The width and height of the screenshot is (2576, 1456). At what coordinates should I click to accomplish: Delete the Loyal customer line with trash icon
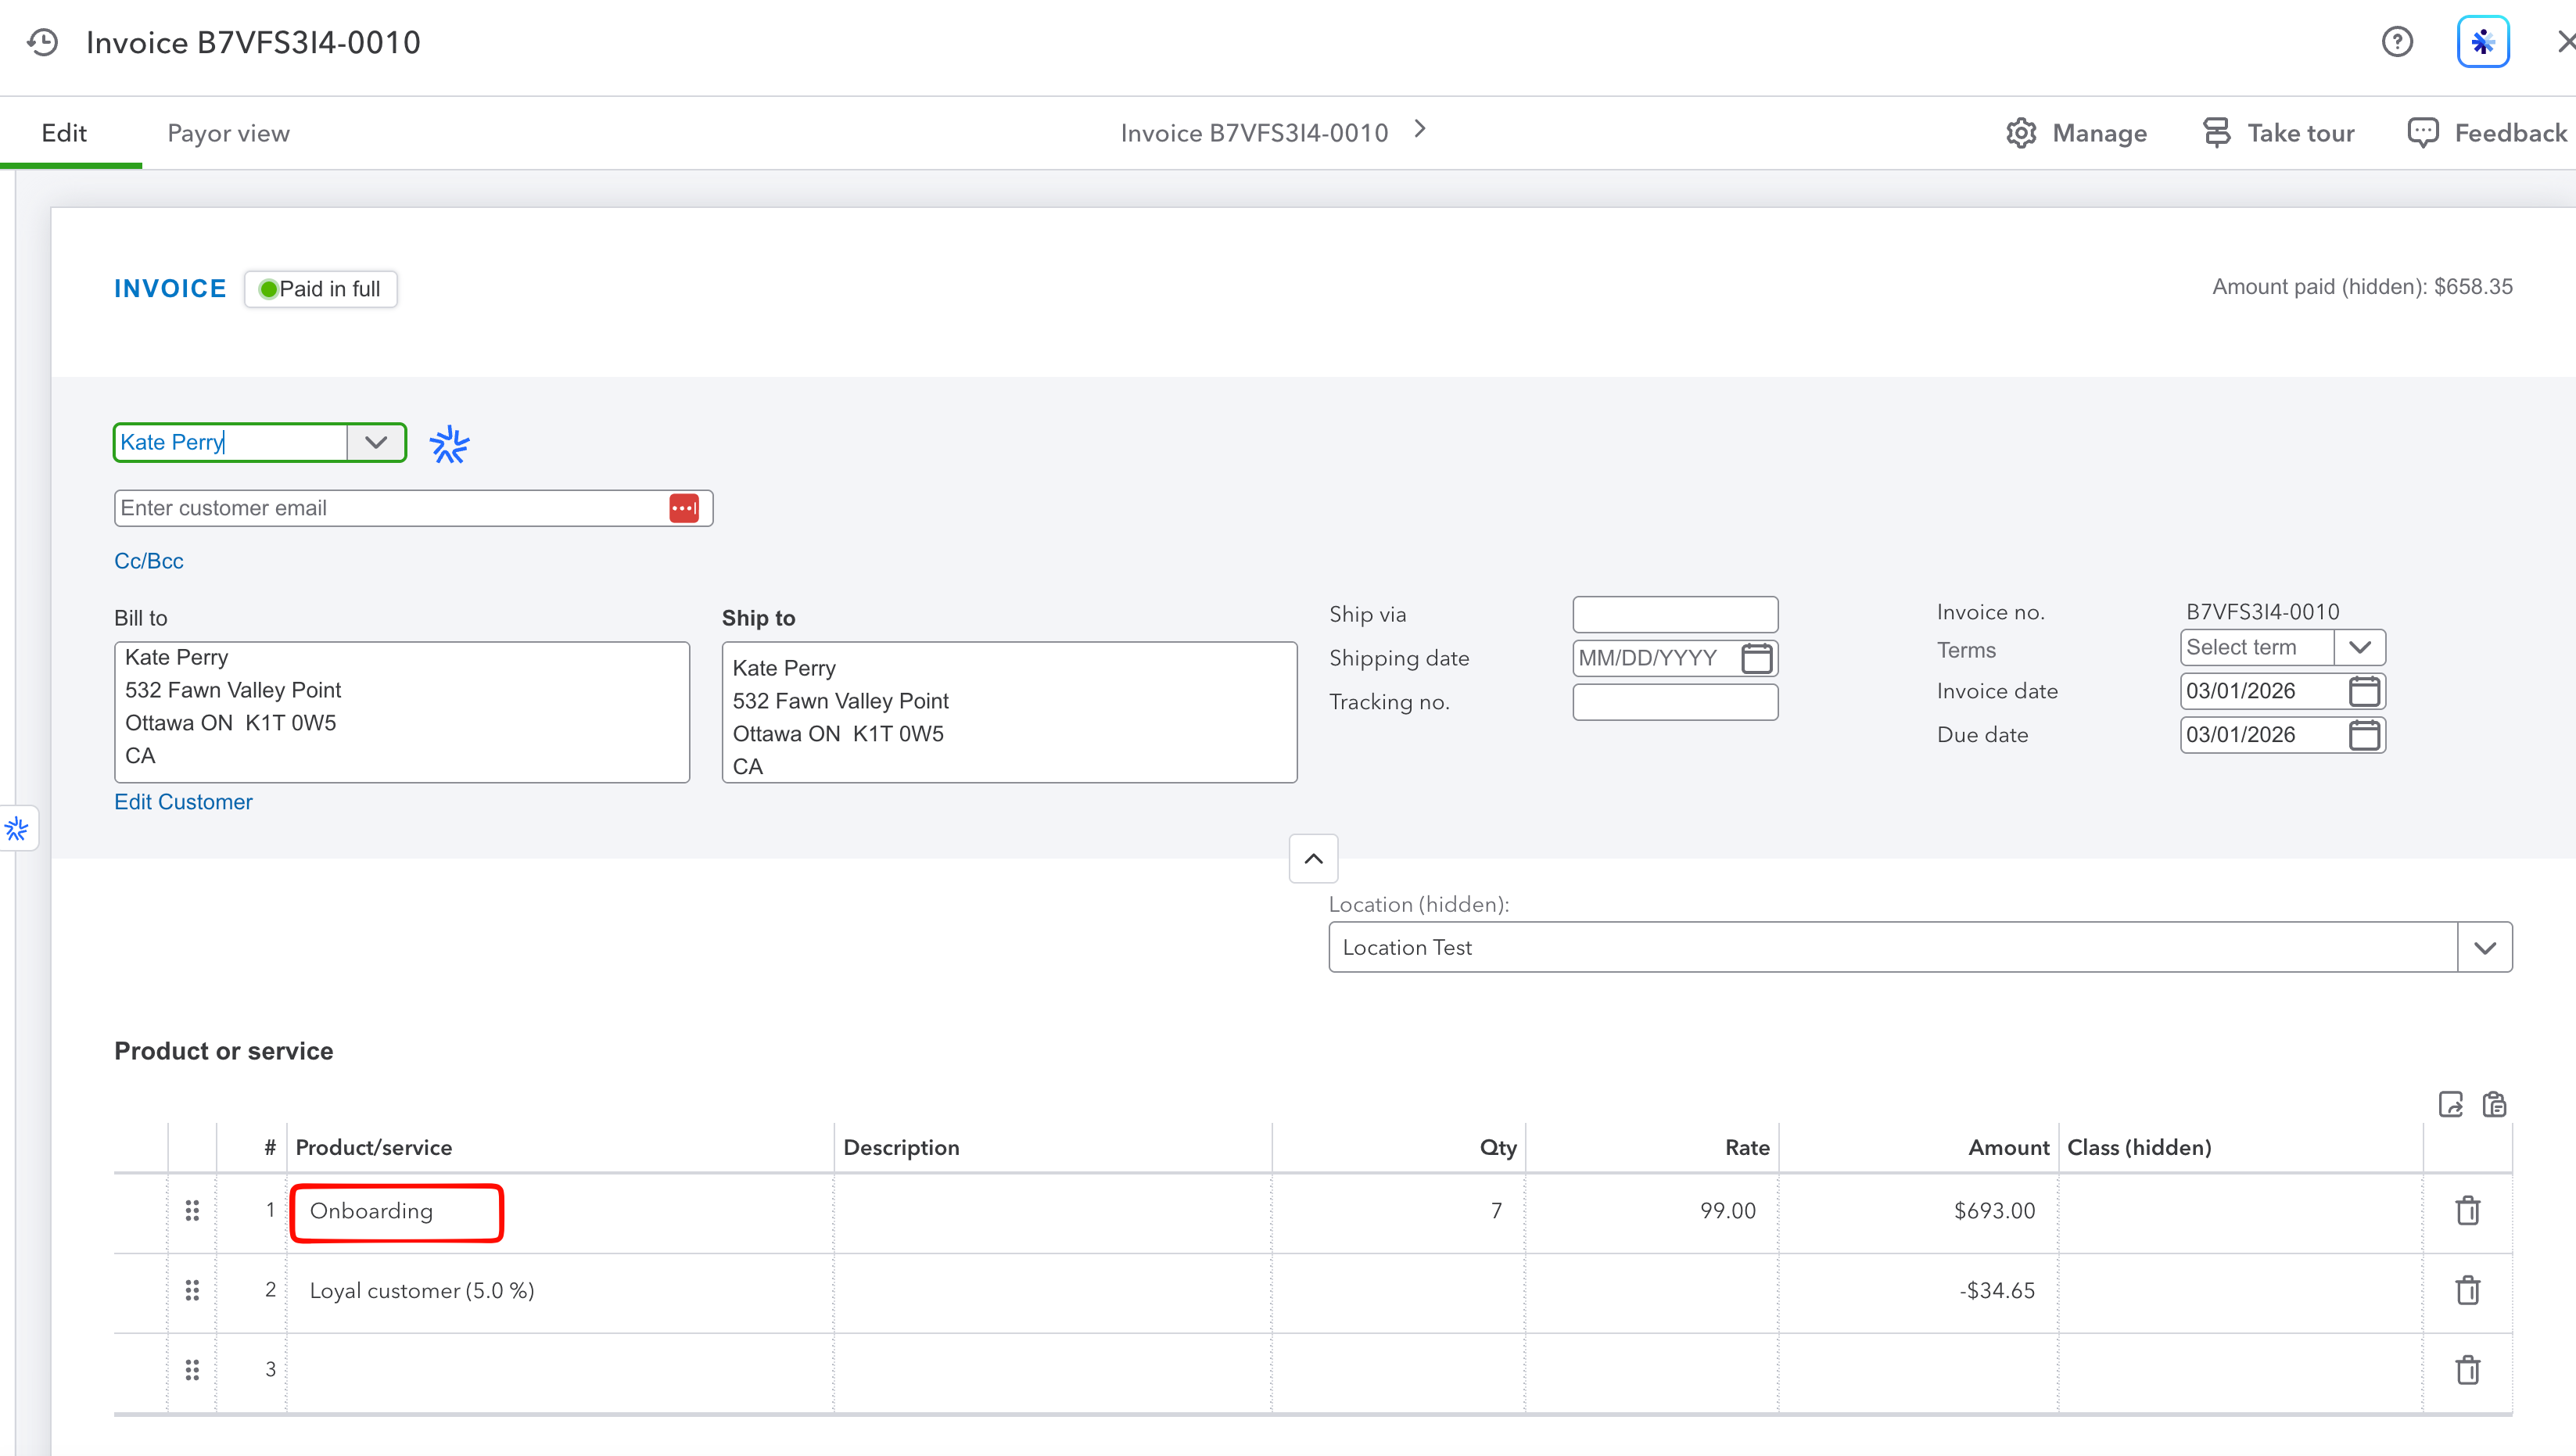[x=2468, y=1290]
